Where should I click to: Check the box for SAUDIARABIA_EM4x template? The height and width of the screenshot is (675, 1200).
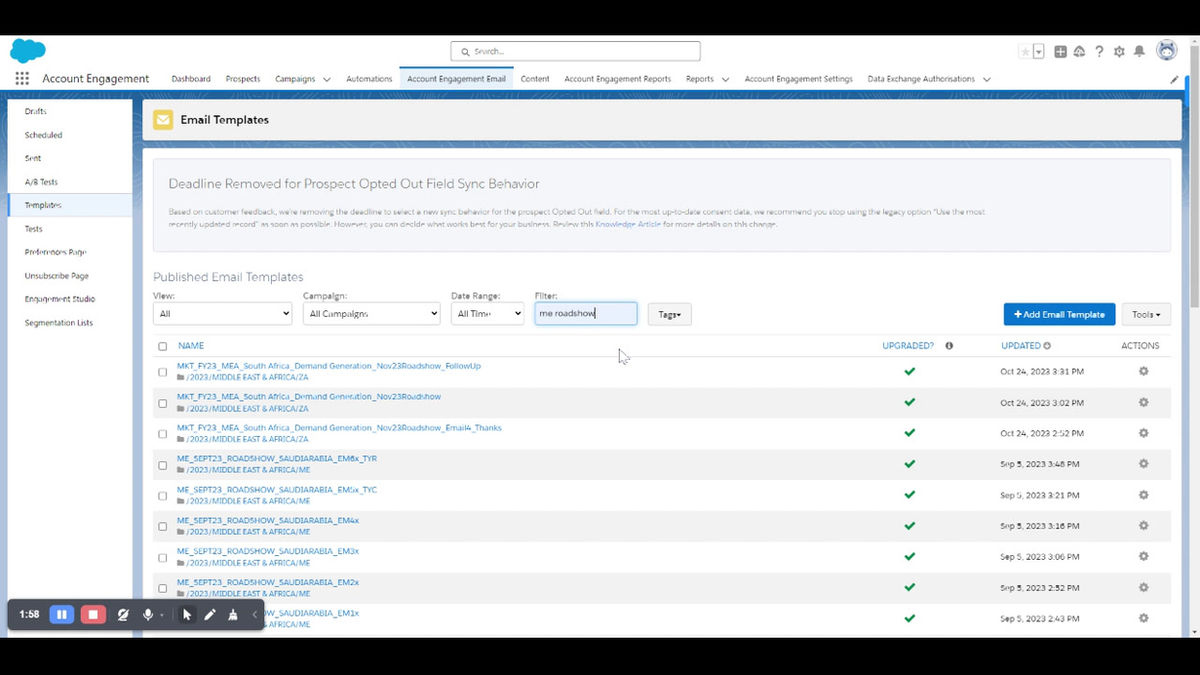[x=163, y=526]
